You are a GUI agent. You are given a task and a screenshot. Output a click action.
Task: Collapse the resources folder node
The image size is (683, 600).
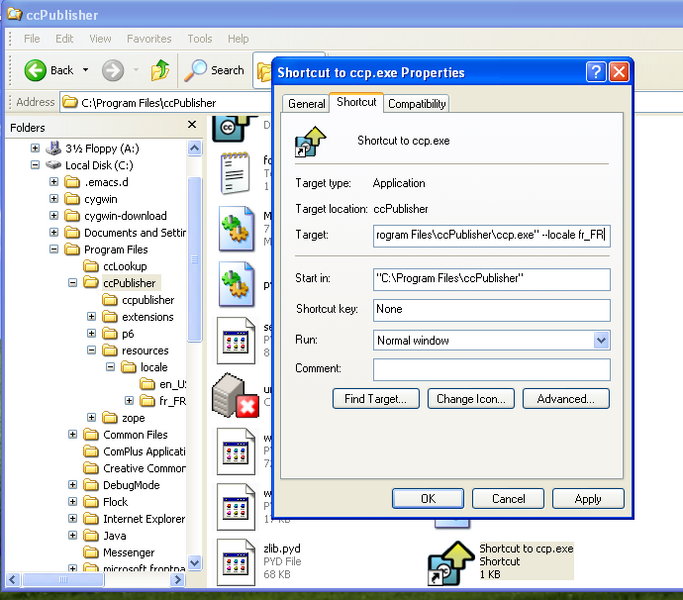pyautogui.click(x=91, y=350)
